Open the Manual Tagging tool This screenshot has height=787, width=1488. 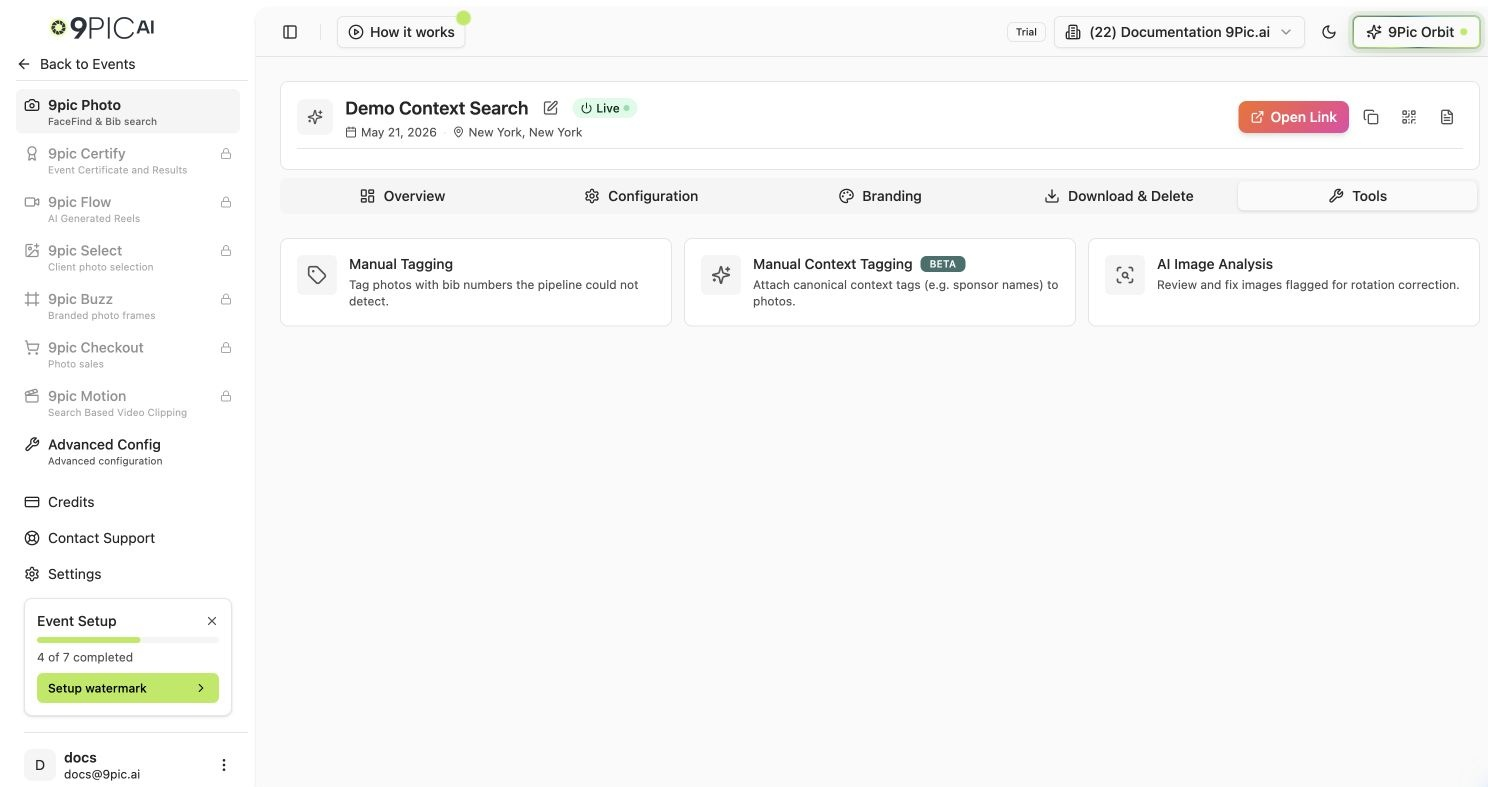476,282
